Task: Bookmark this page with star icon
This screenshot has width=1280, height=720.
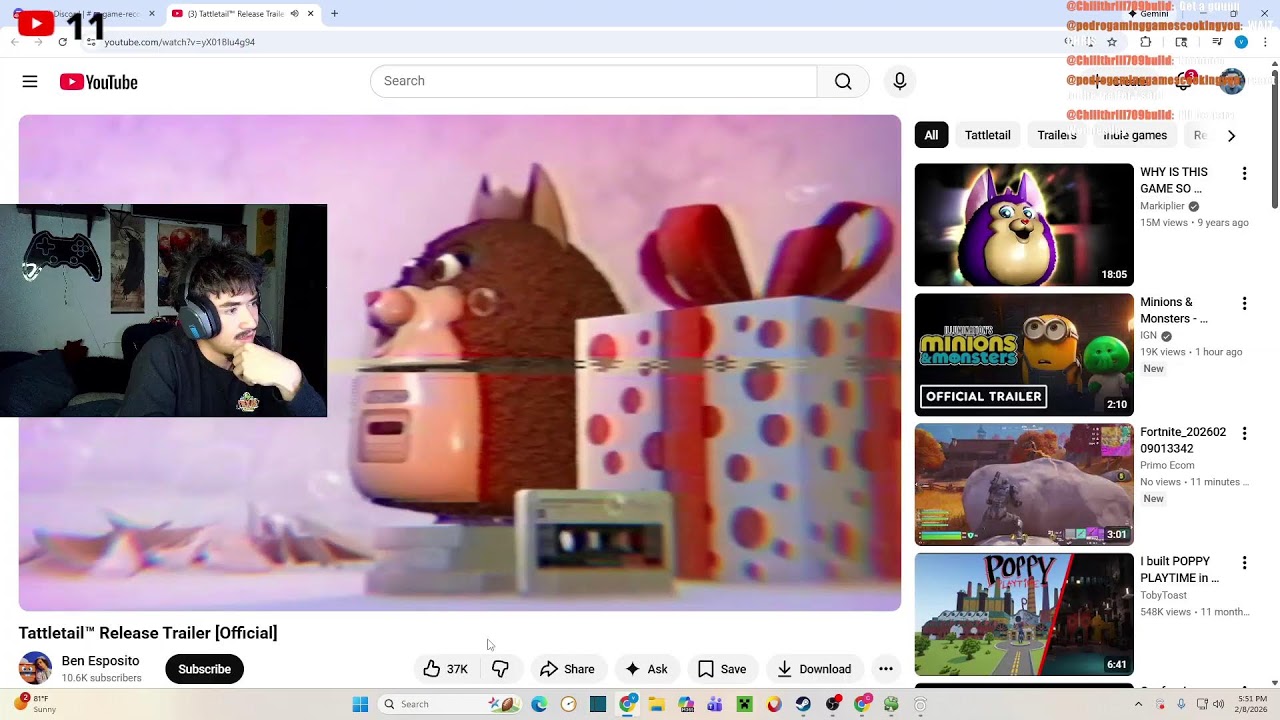Action: (x=1111, y=42)
